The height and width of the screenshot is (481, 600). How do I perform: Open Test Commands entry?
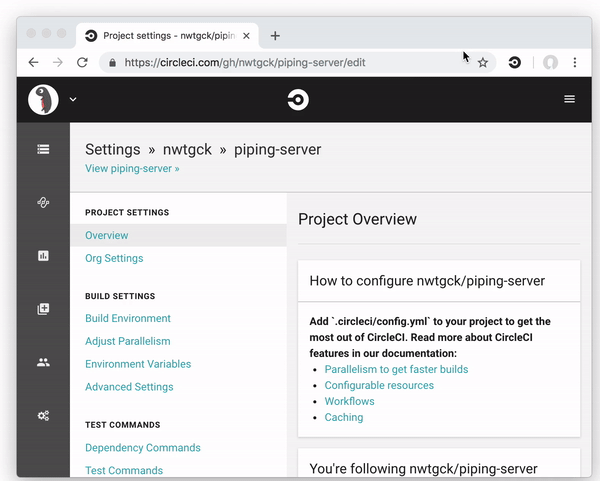[x=124, y=470]
